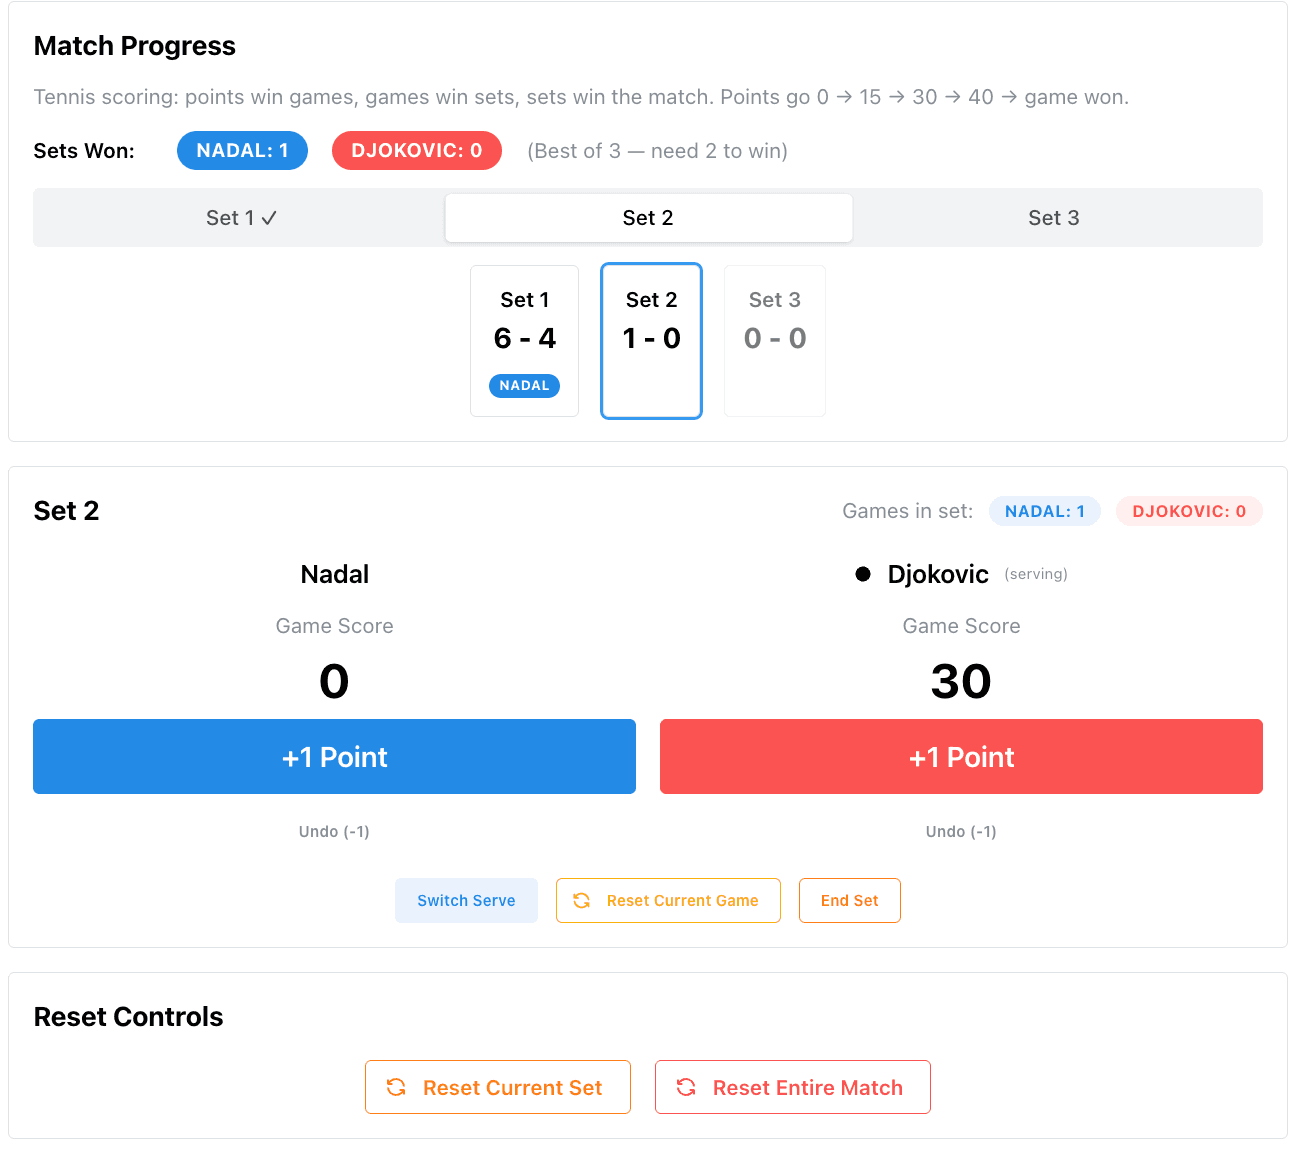The image size is (1296, 1150).
Task: Click End Set to finish Set 2
Action: pos(849,900)
